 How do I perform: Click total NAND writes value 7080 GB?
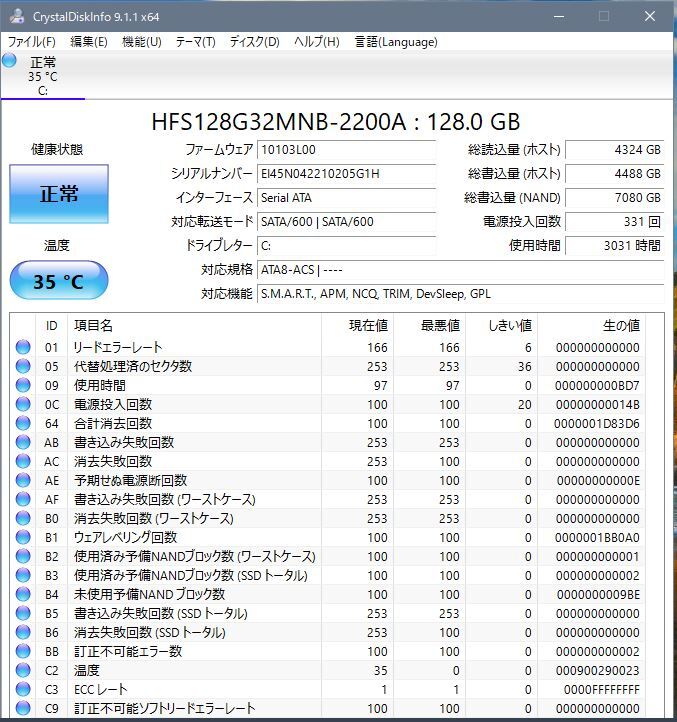614,198
